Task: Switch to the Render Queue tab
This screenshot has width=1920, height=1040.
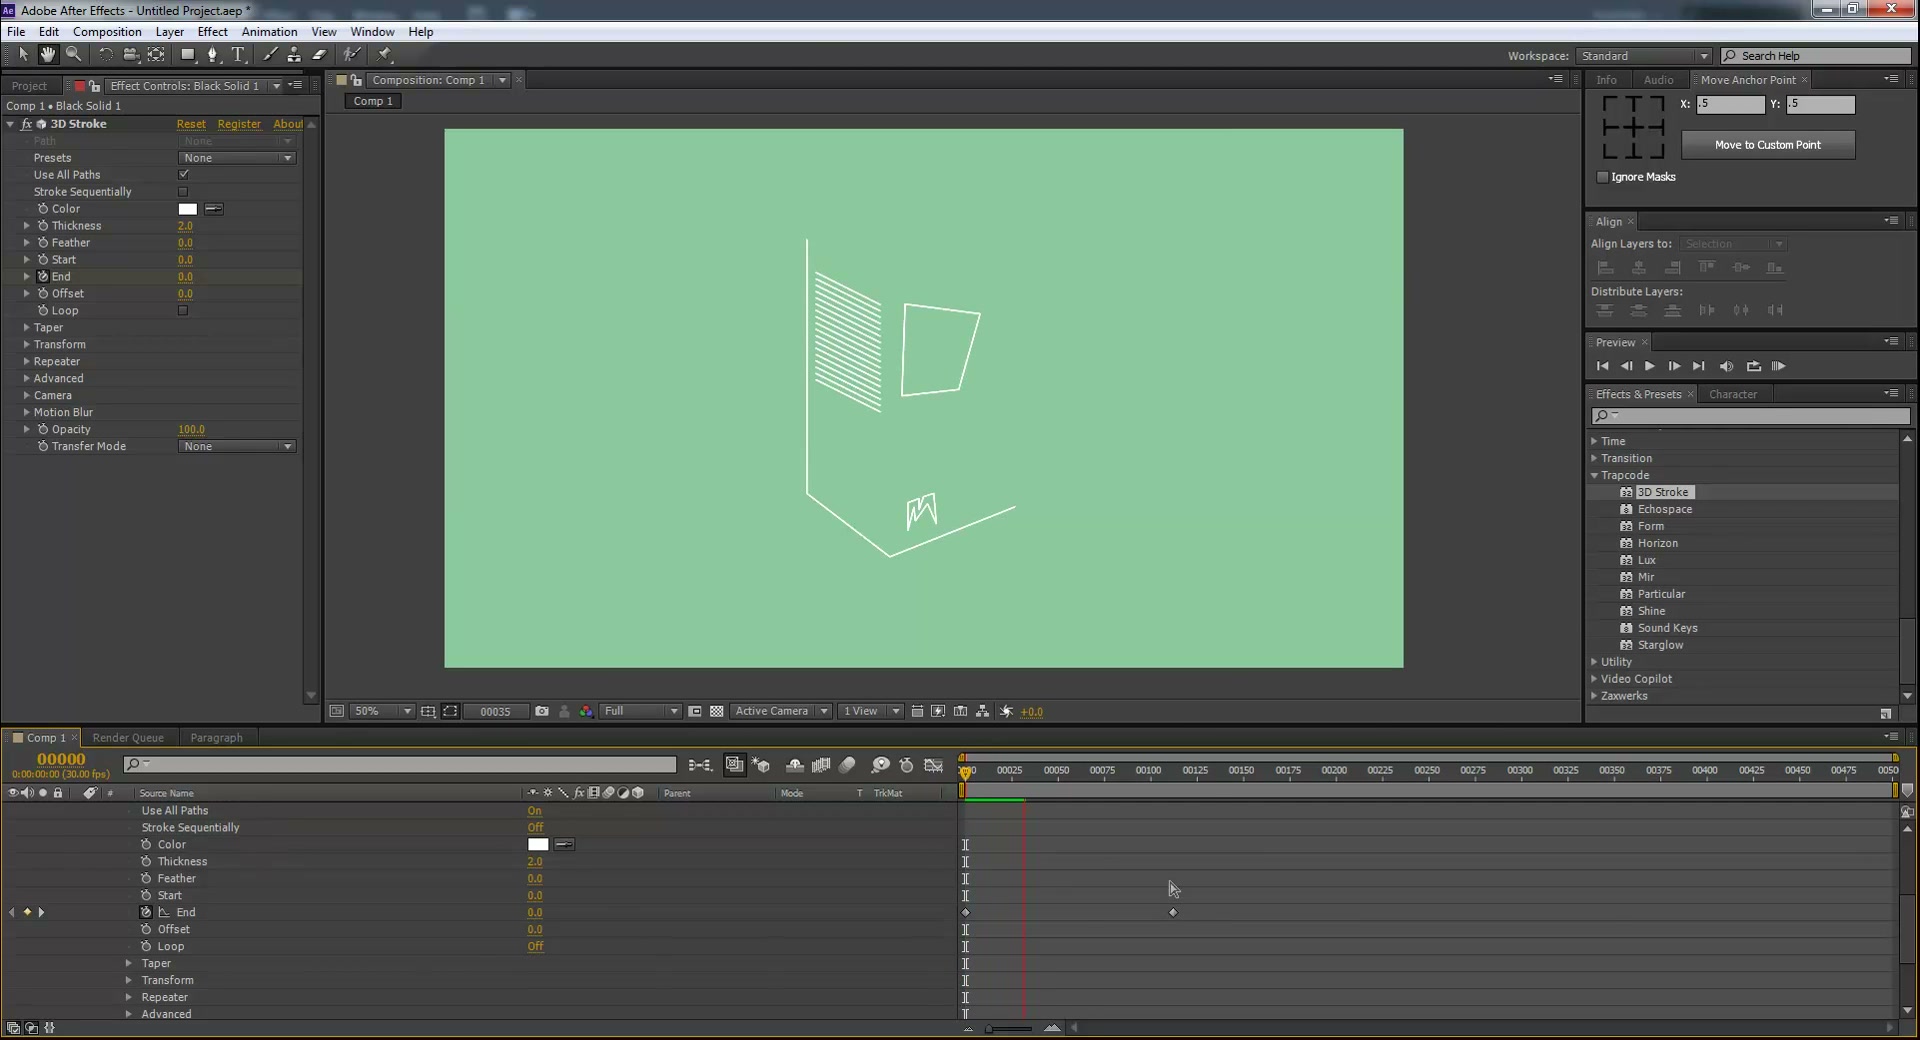Action: coord(128,737)
